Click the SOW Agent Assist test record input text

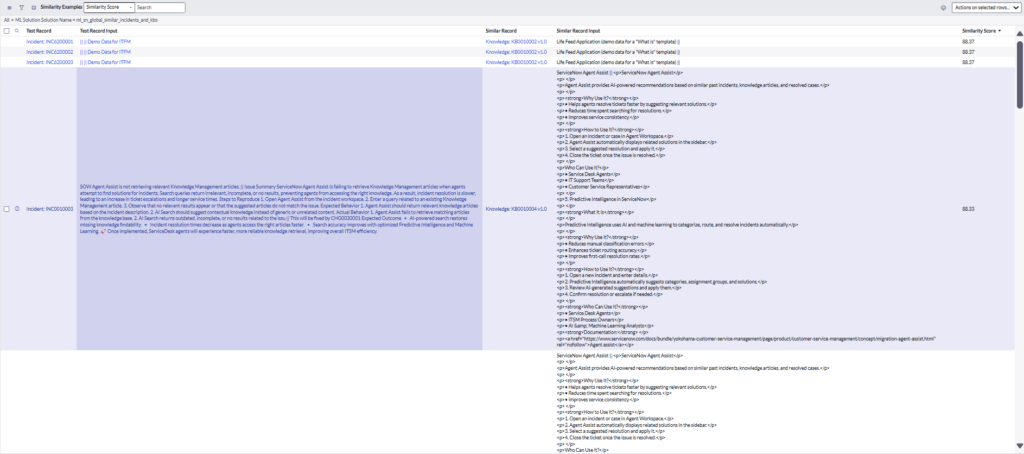pyautogui.click(x=279, y=209)
